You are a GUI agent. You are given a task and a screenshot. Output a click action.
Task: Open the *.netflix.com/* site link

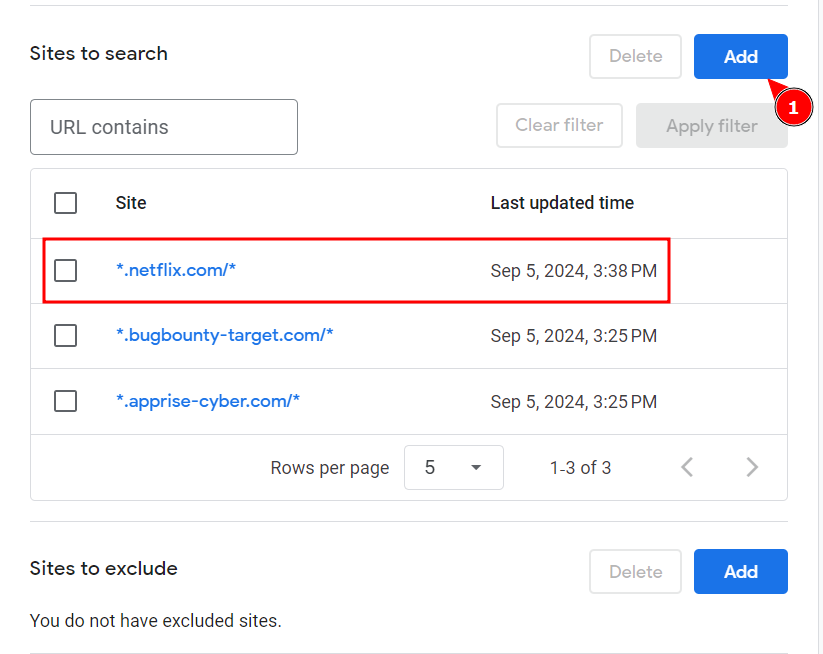point(176,270)
